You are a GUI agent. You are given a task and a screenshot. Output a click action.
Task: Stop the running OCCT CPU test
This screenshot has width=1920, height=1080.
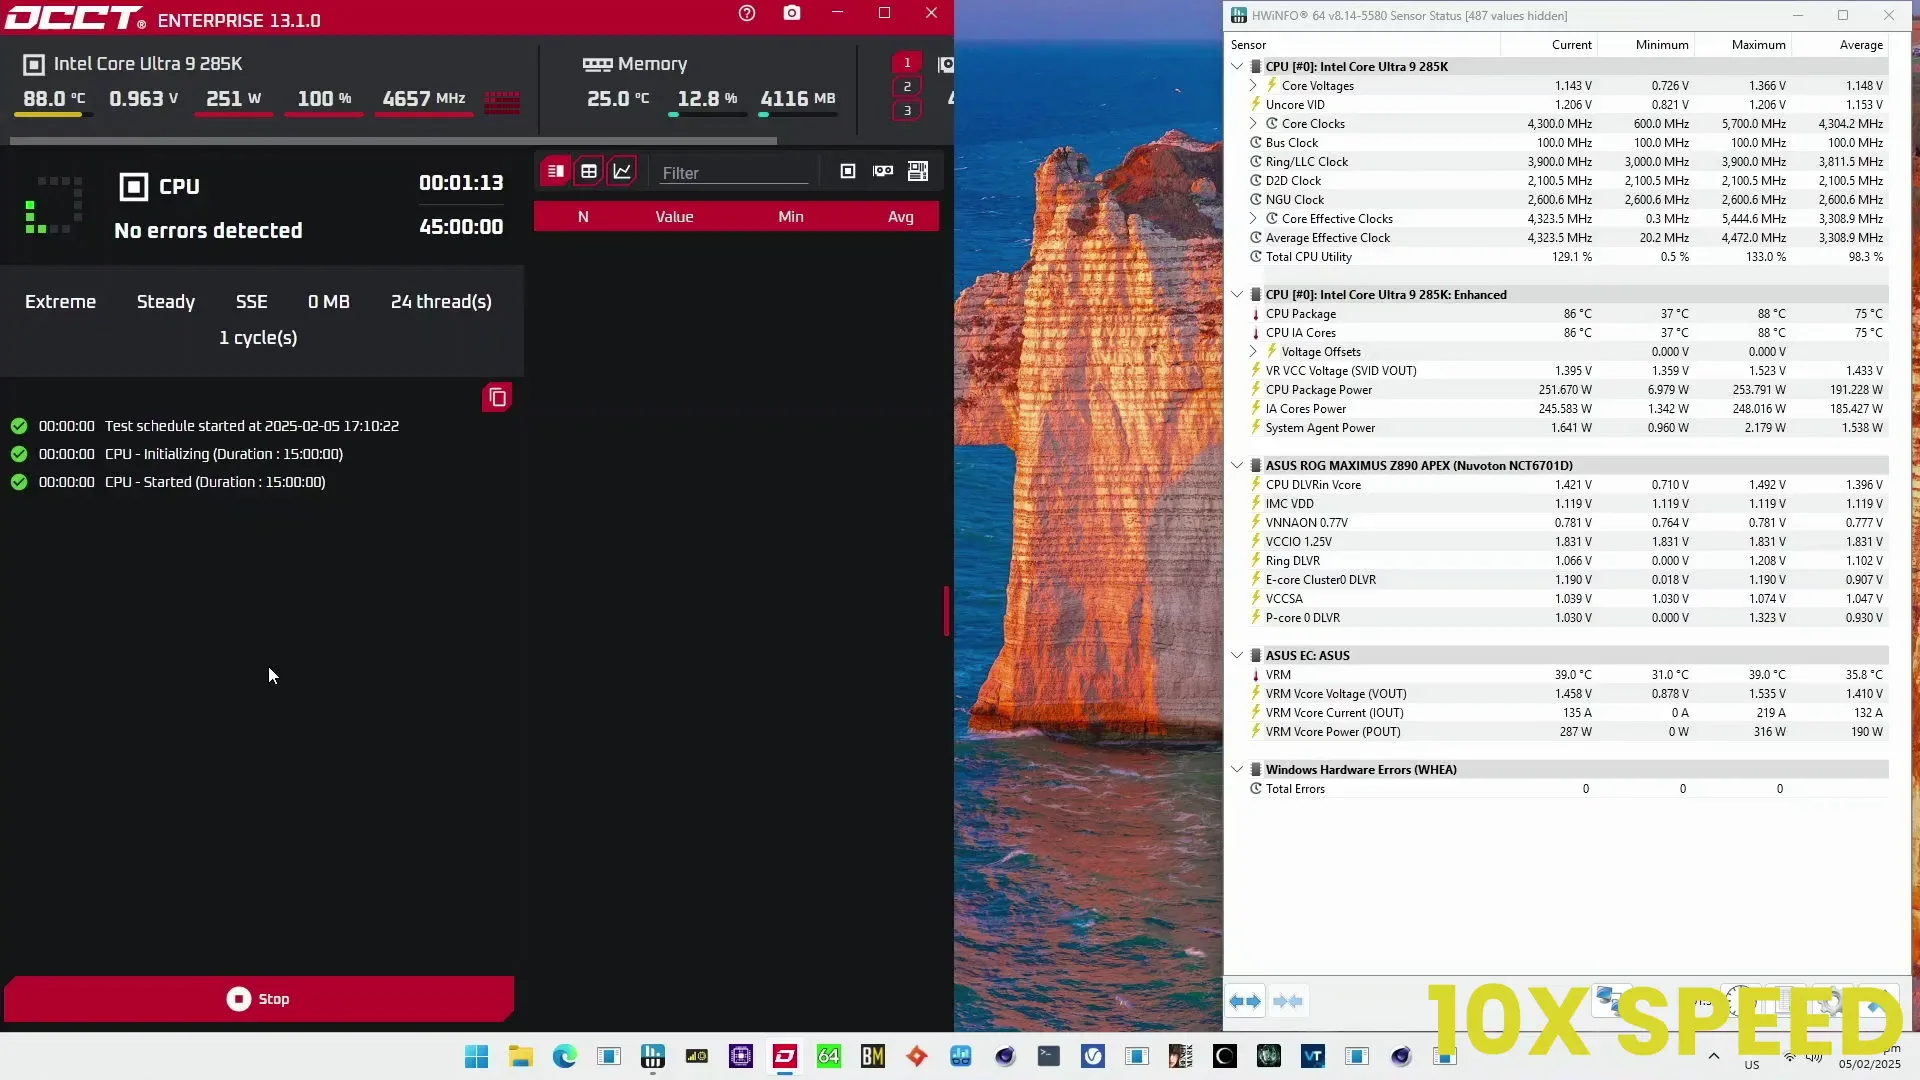coord(259,999)
